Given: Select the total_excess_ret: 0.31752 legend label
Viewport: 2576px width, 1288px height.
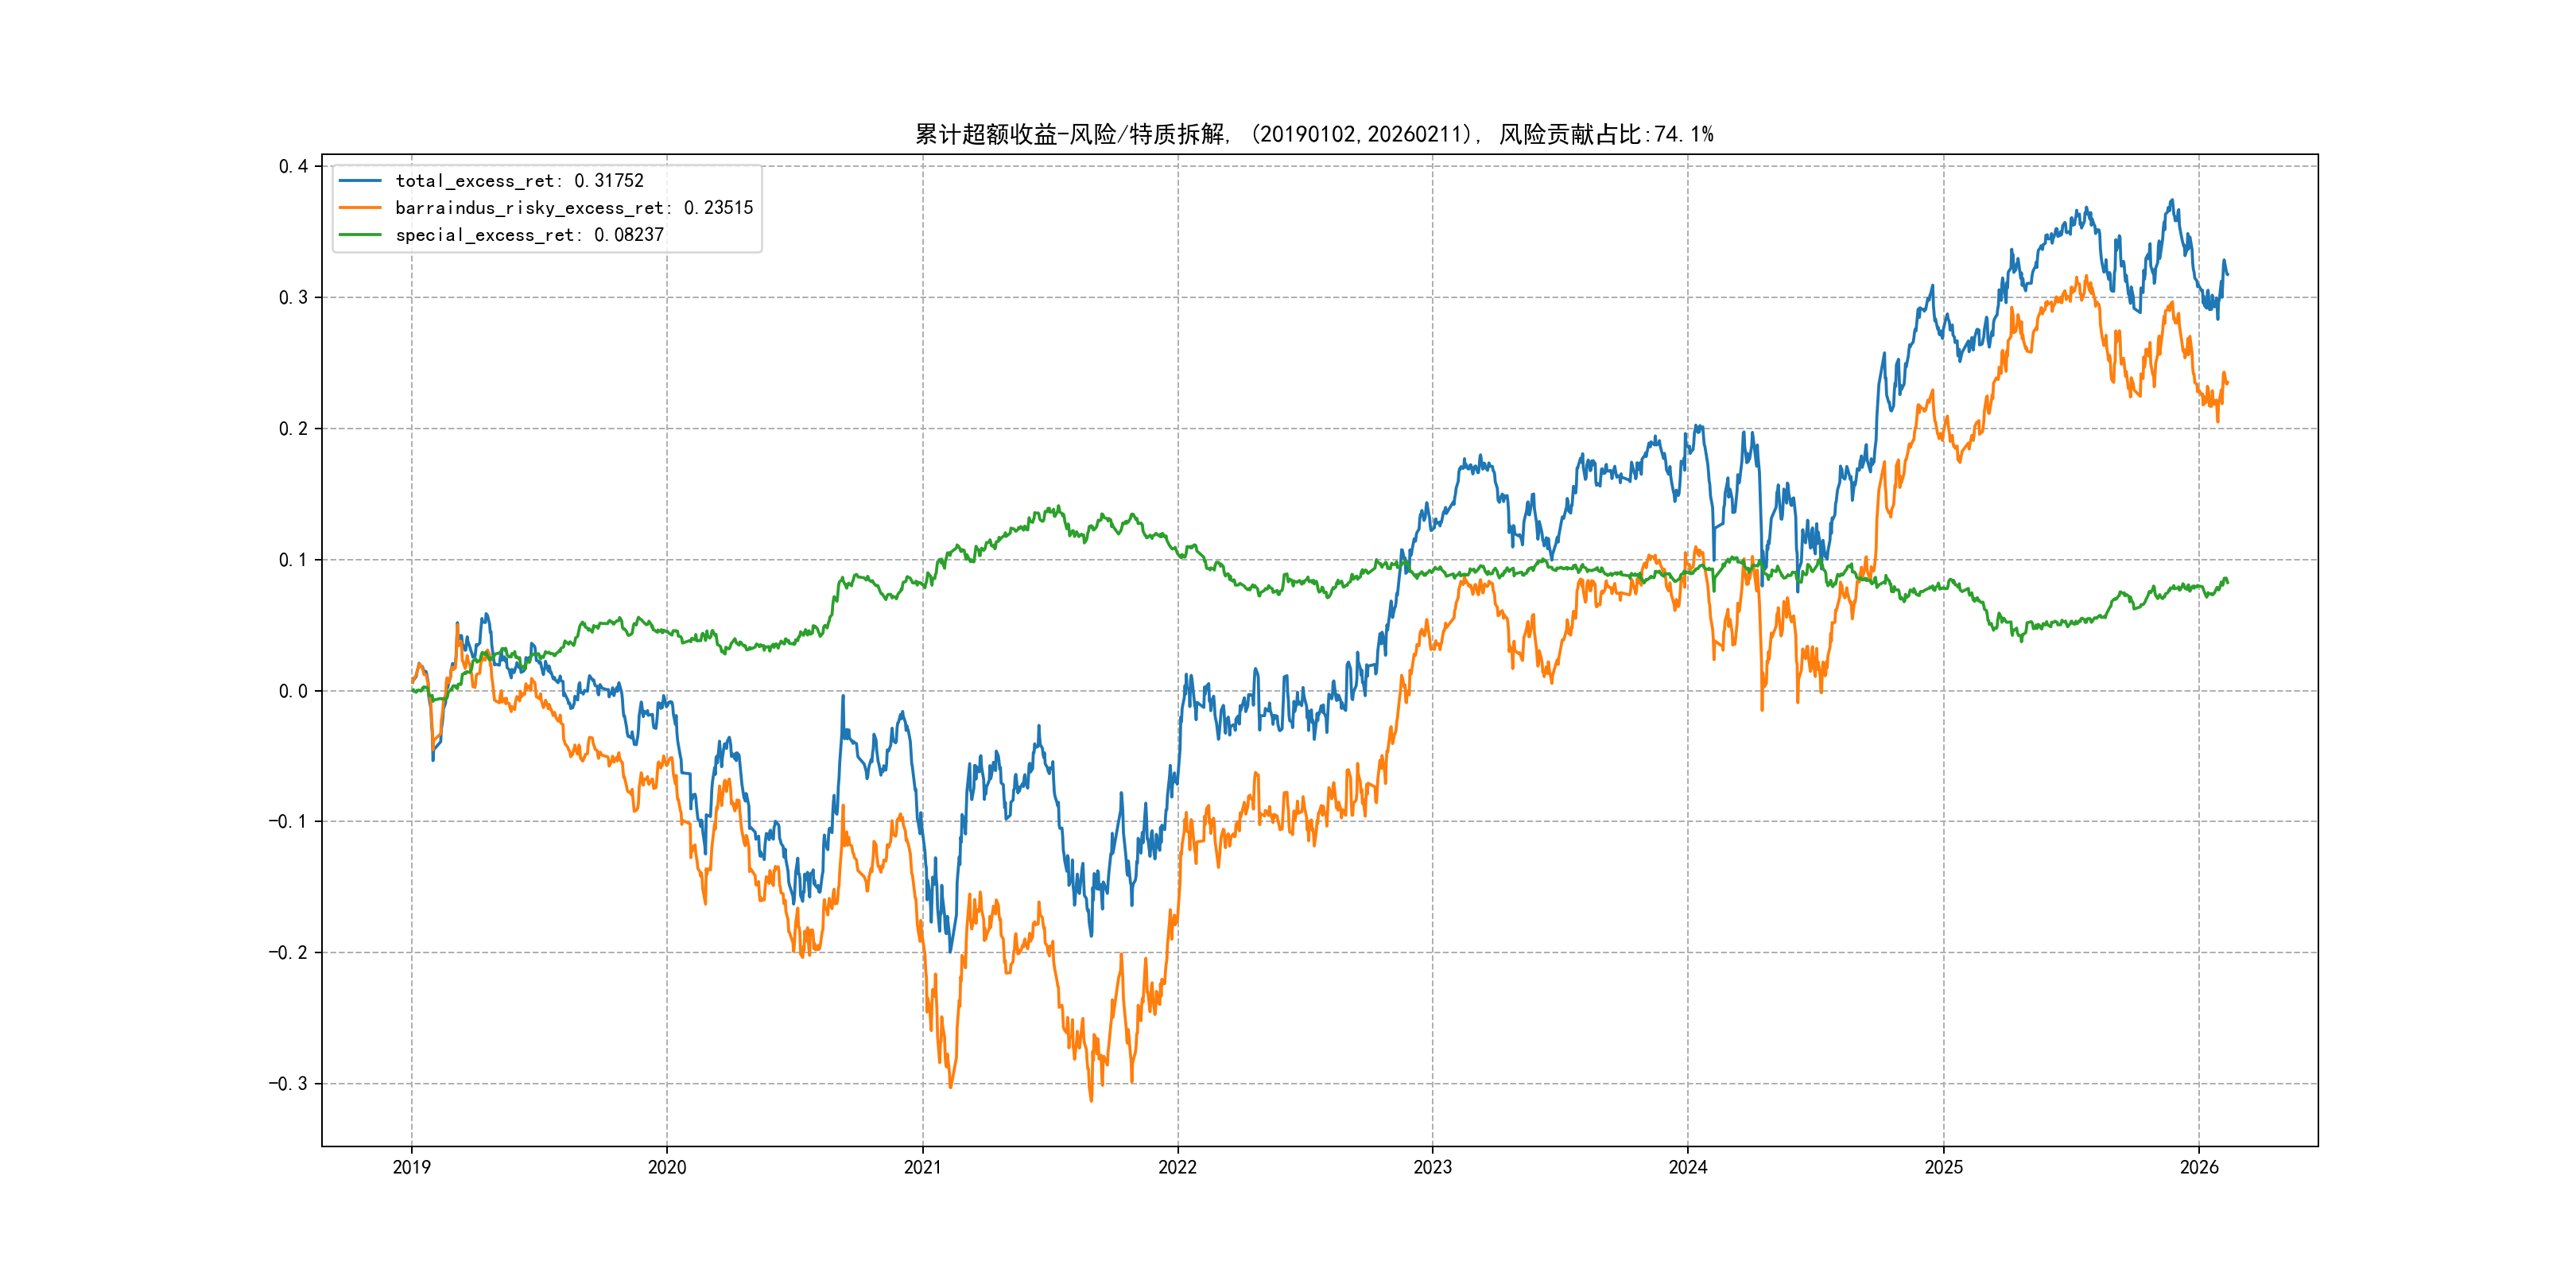Looking at the screenshot, I should pos(519,181).
